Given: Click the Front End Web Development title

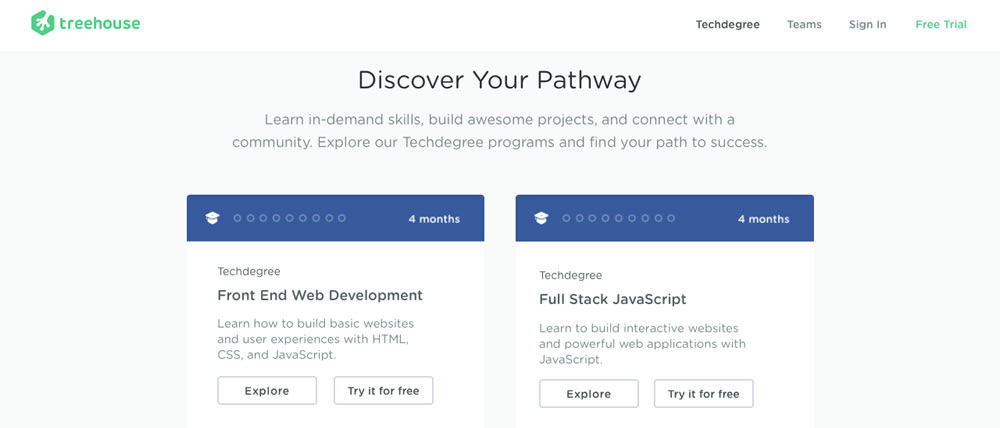Looking at the screenshot, I should (320, 295).
